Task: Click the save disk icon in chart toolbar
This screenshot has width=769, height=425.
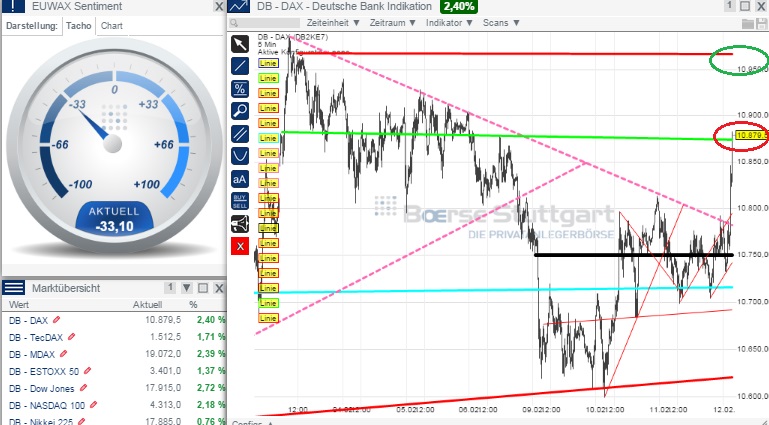Action: click(762, 24)
